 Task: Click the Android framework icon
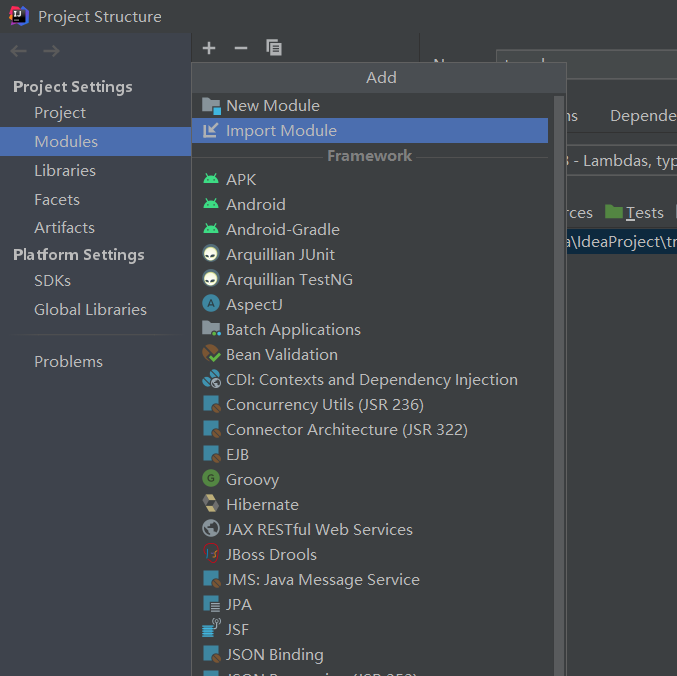[211, 204]
